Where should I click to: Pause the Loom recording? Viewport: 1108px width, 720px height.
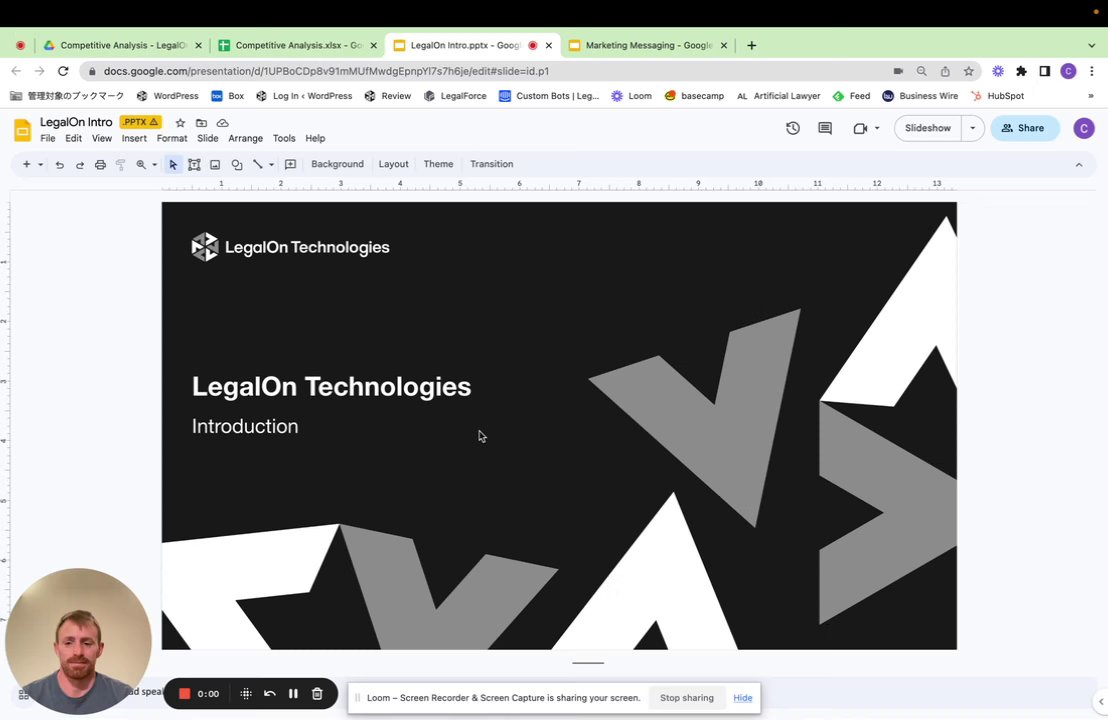293,694
